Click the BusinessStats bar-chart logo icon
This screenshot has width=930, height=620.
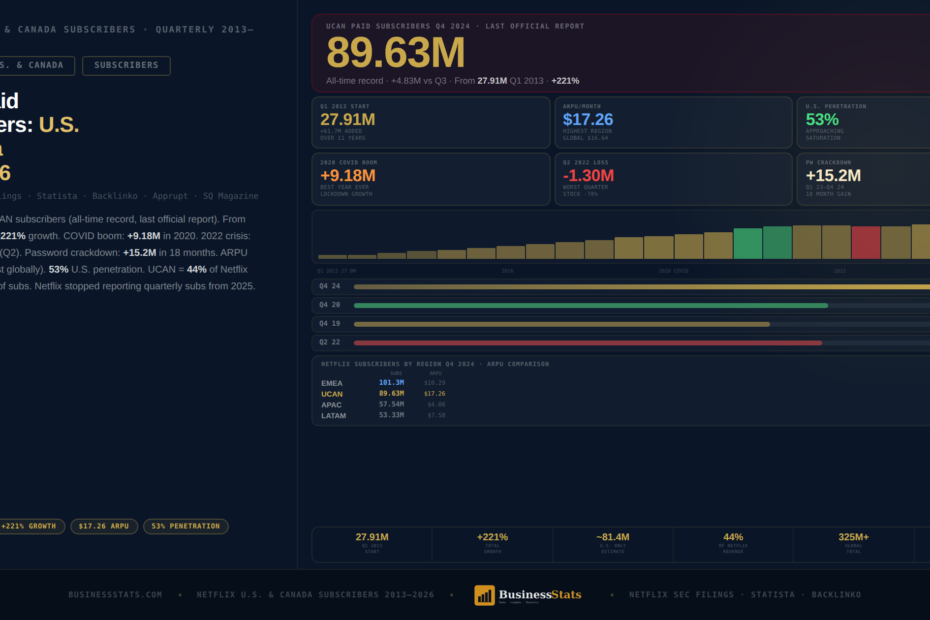click(x=484, y=595)
